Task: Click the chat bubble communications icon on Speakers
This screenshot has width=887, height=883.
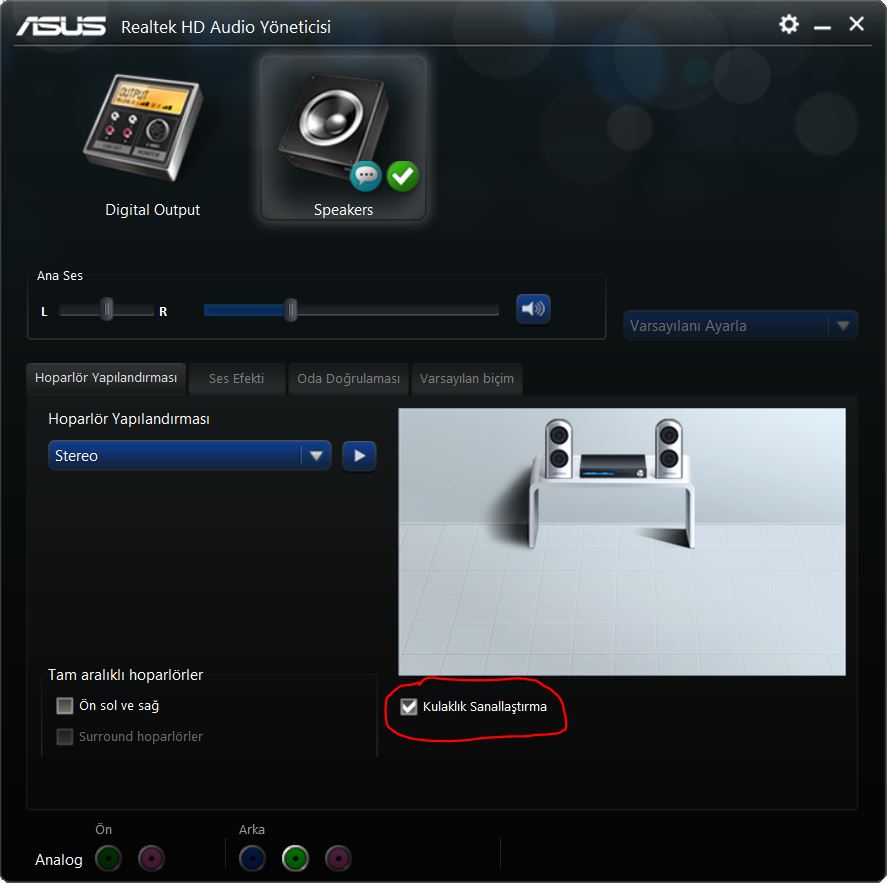Action: coord(365,176)
